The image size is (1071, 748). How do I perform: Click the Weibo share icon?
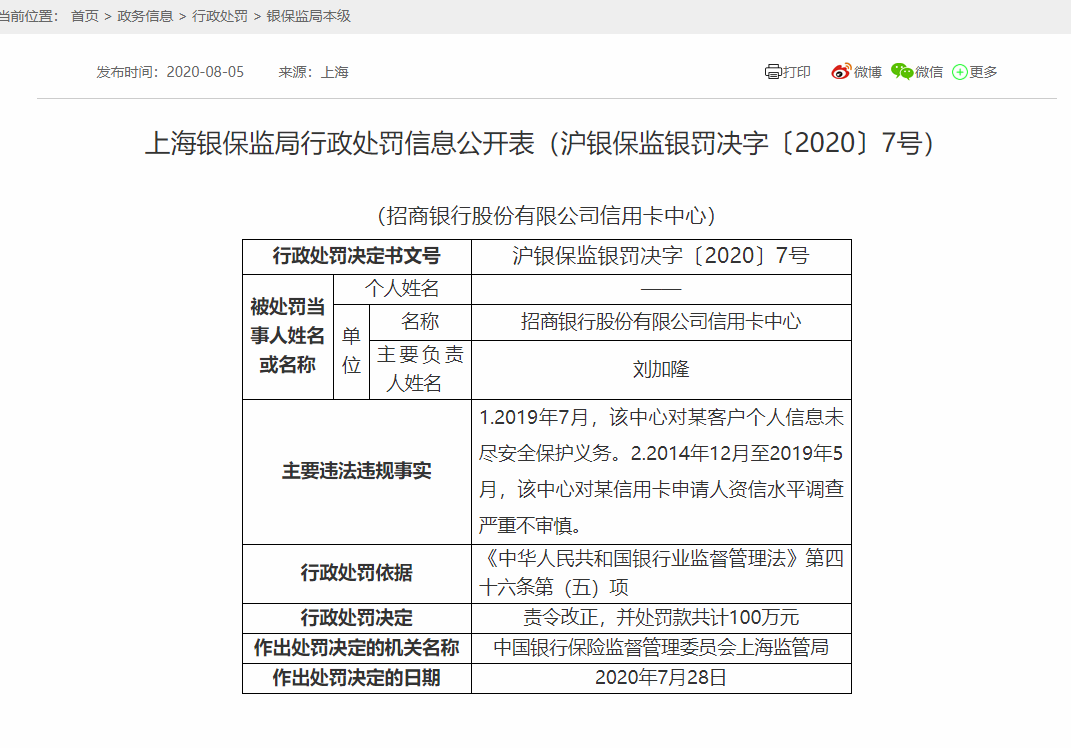(x=841, y=71)
